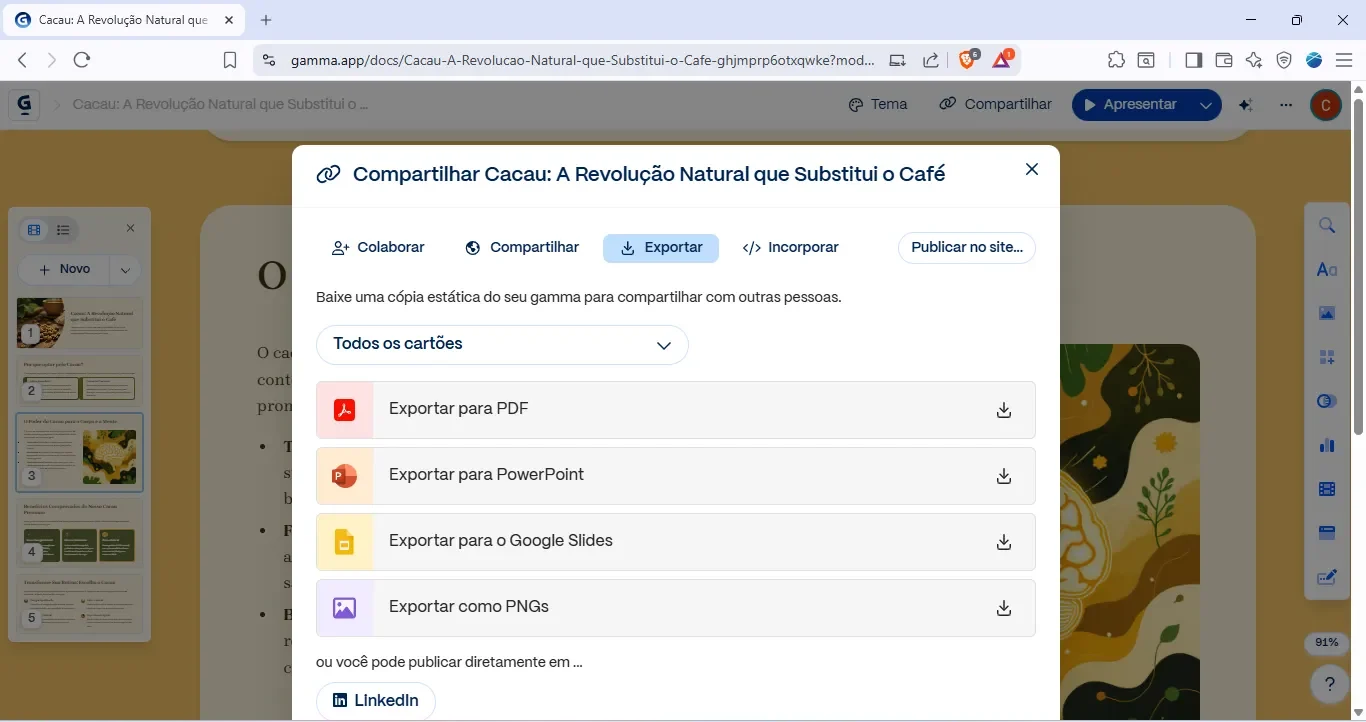Add new card with Novo
This screenshot has height=722, width=1366.
coord(64,269)
